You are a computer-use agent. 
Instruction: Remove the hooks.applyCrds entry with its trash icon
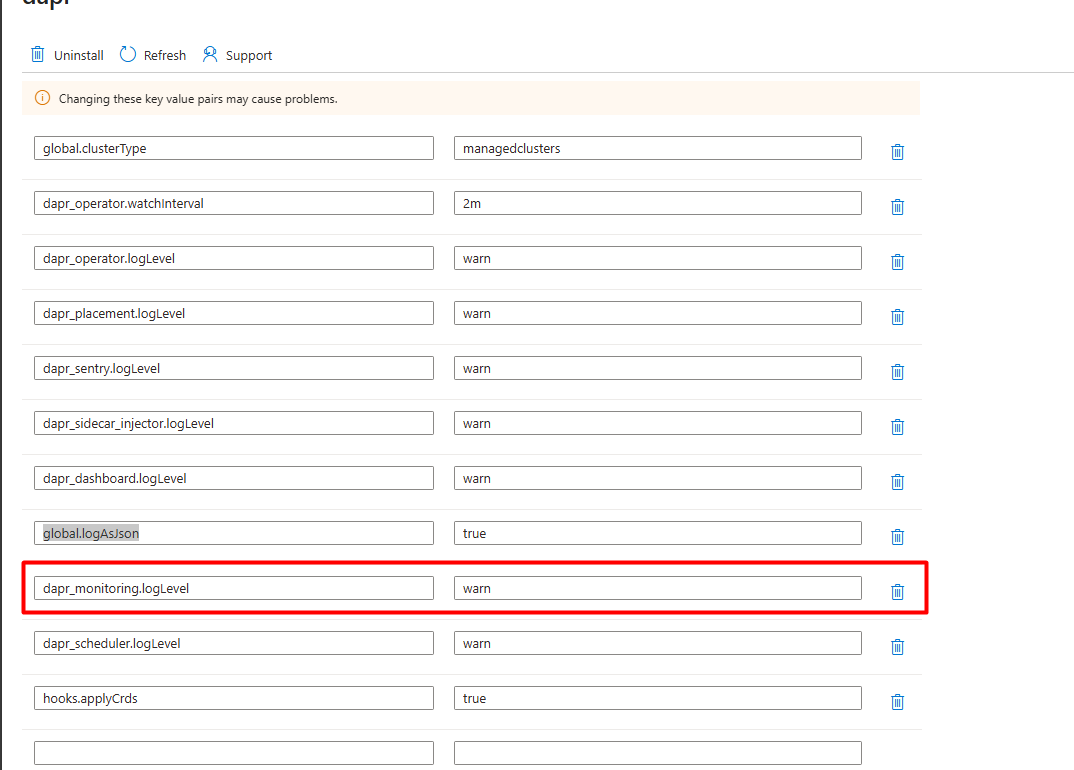(x=897, y=701)
